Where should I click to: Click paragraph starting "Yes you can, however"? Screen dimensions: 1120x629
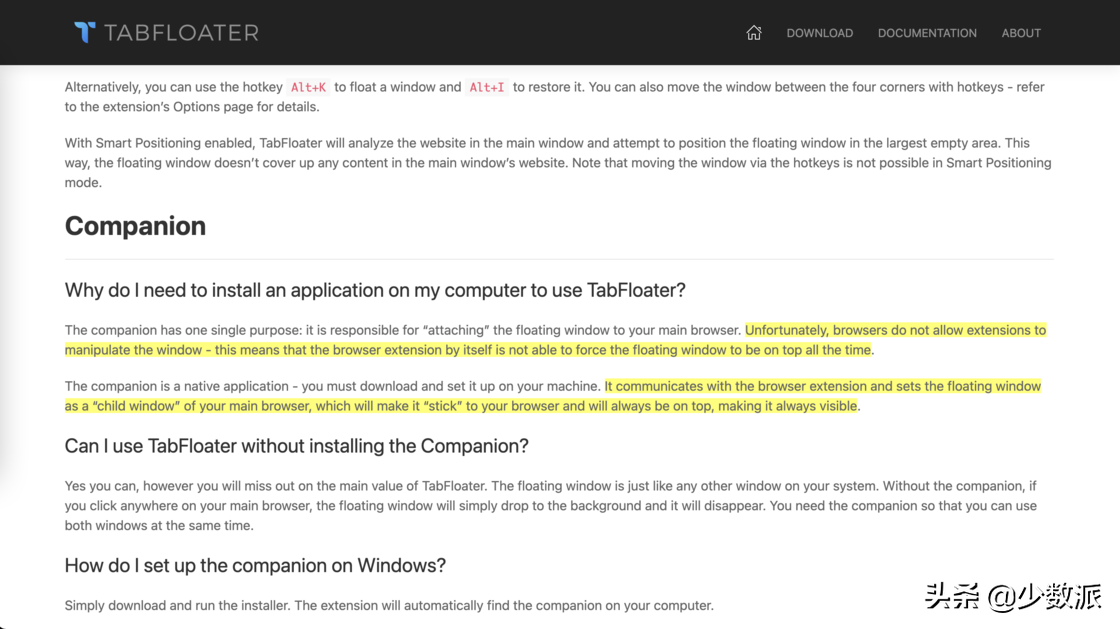pos(551,505)
